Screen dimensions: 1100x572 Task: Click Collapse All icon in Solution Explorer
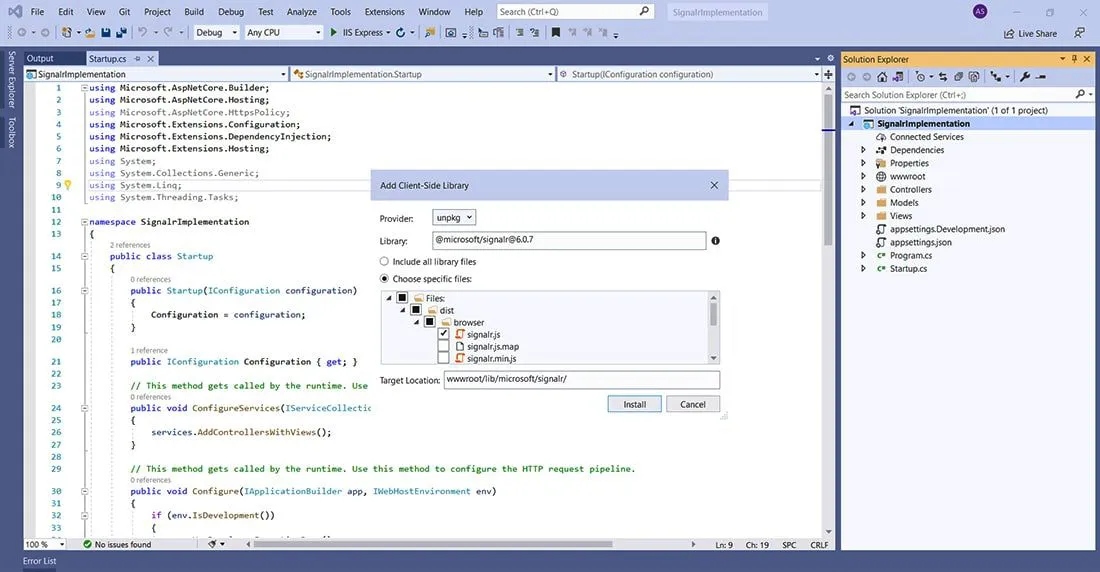click(958, 77)
